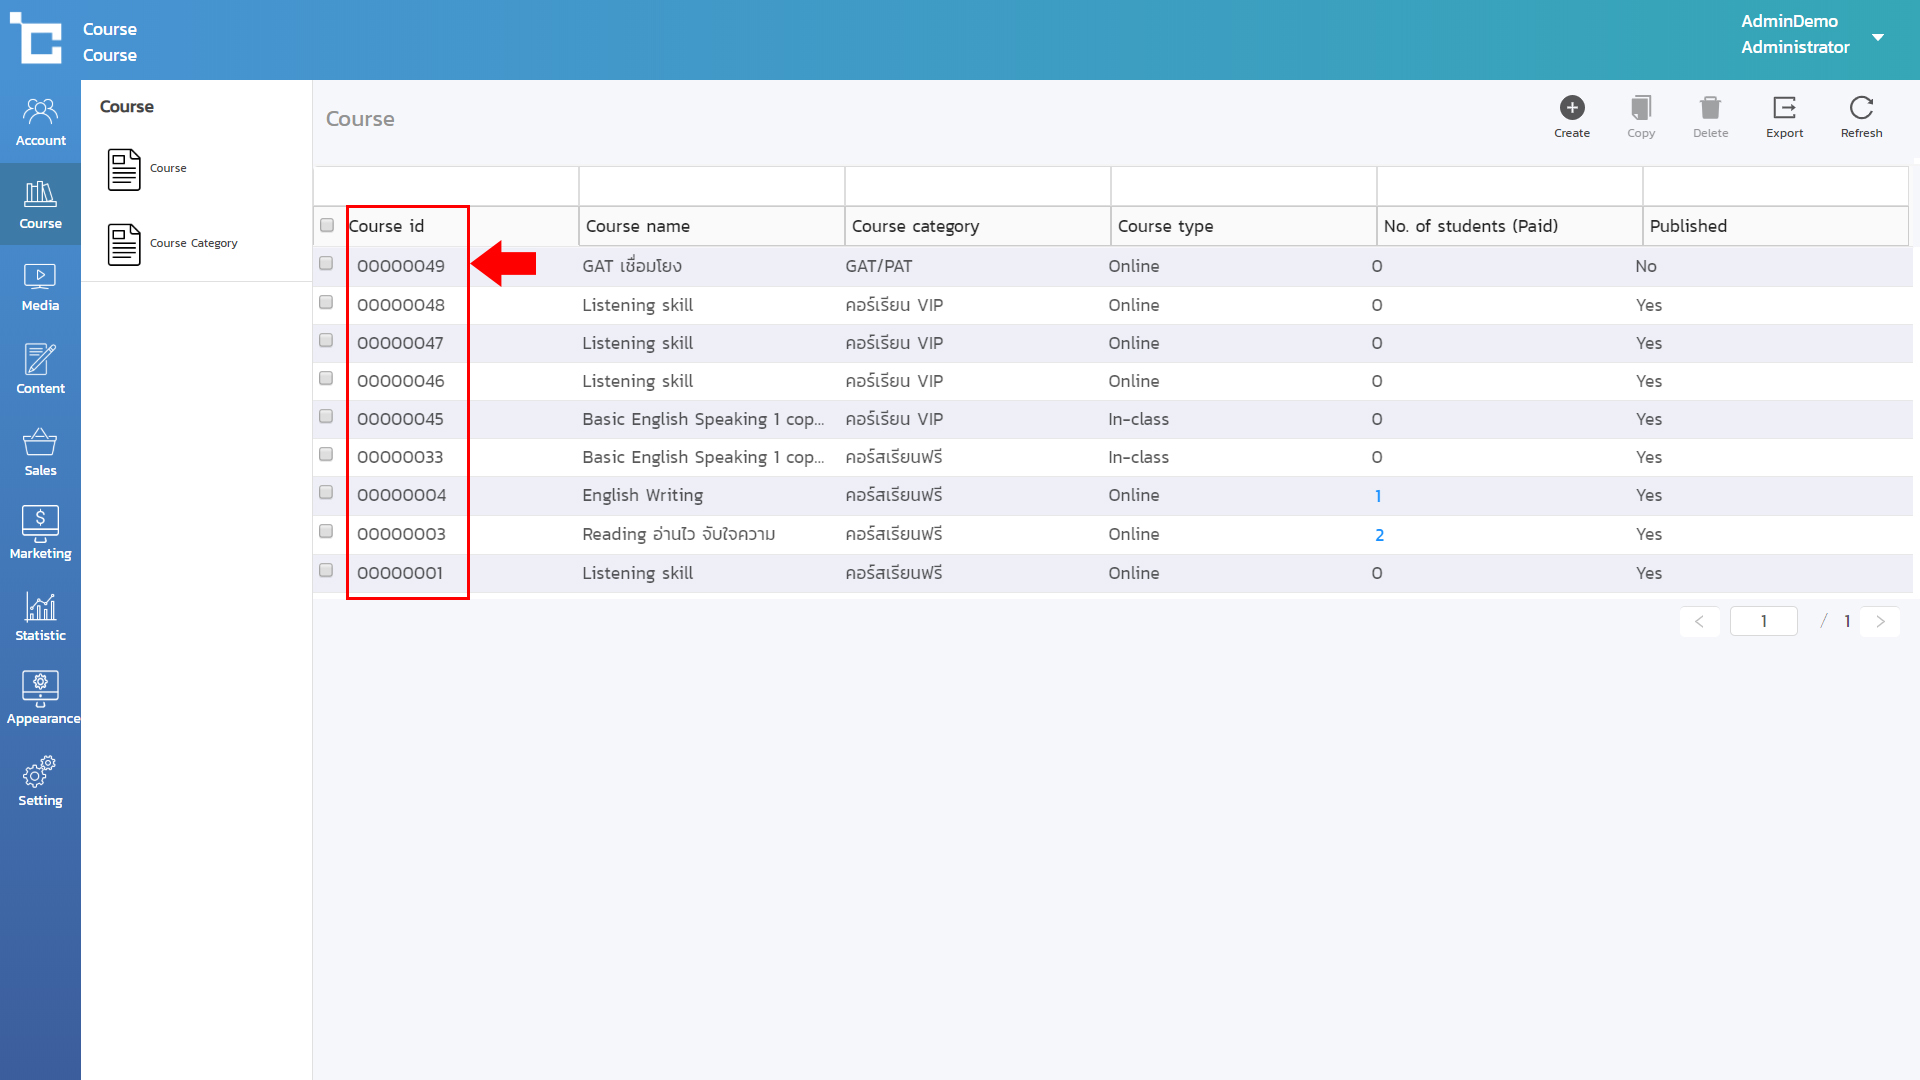Sort by Course name column header
The width and height of the screenshot is (1920, 1080).
(638, 227)
